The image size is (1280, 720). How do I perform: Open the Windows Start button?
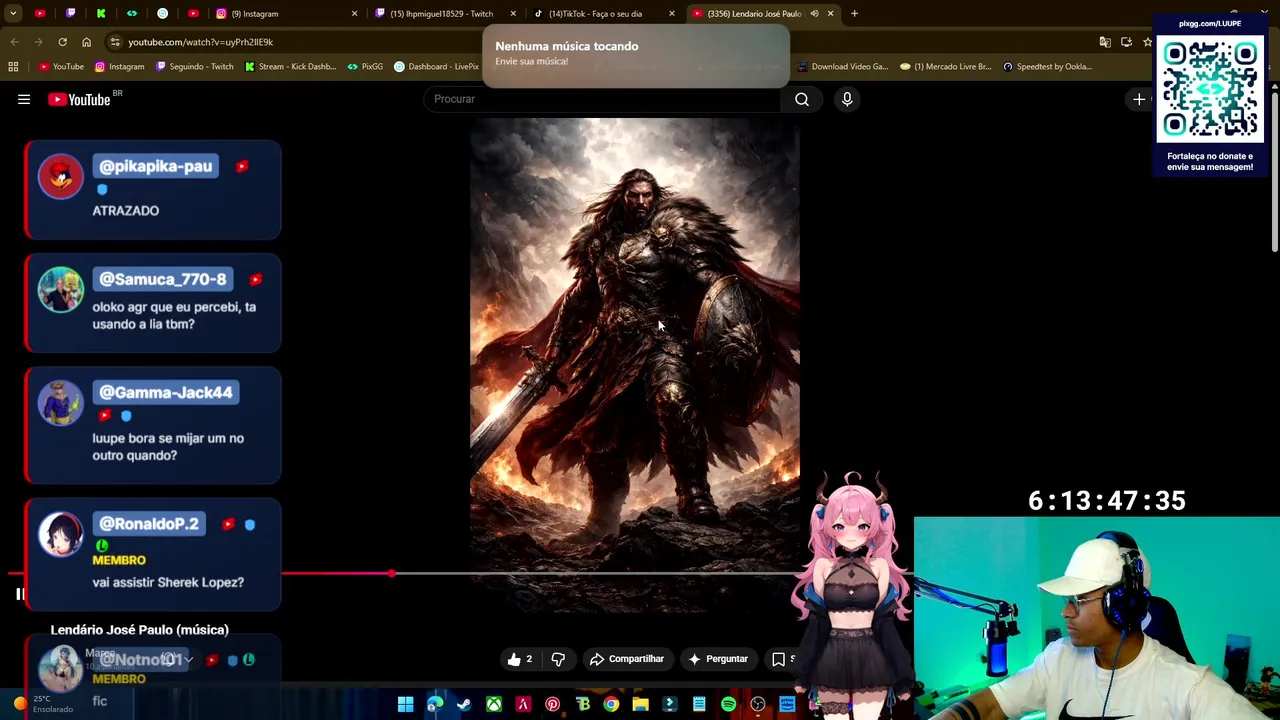[x=405, y=705]
